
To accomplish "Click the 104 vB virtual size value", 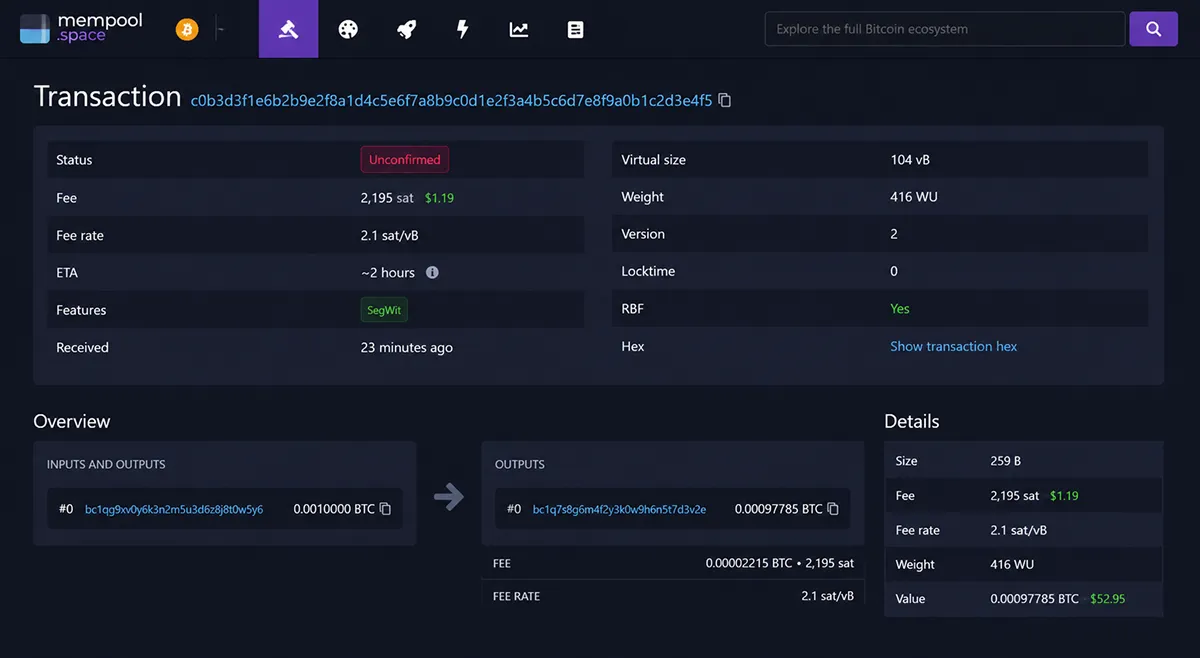I will [x=910, y=160].
